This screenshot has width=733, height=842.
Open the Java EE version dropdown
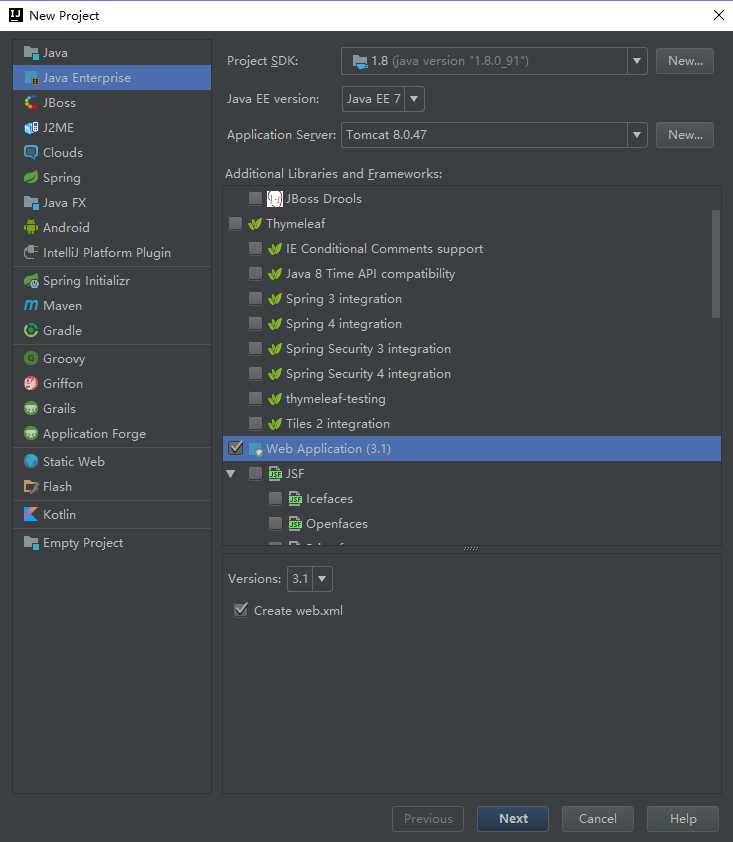coord(414,98)
